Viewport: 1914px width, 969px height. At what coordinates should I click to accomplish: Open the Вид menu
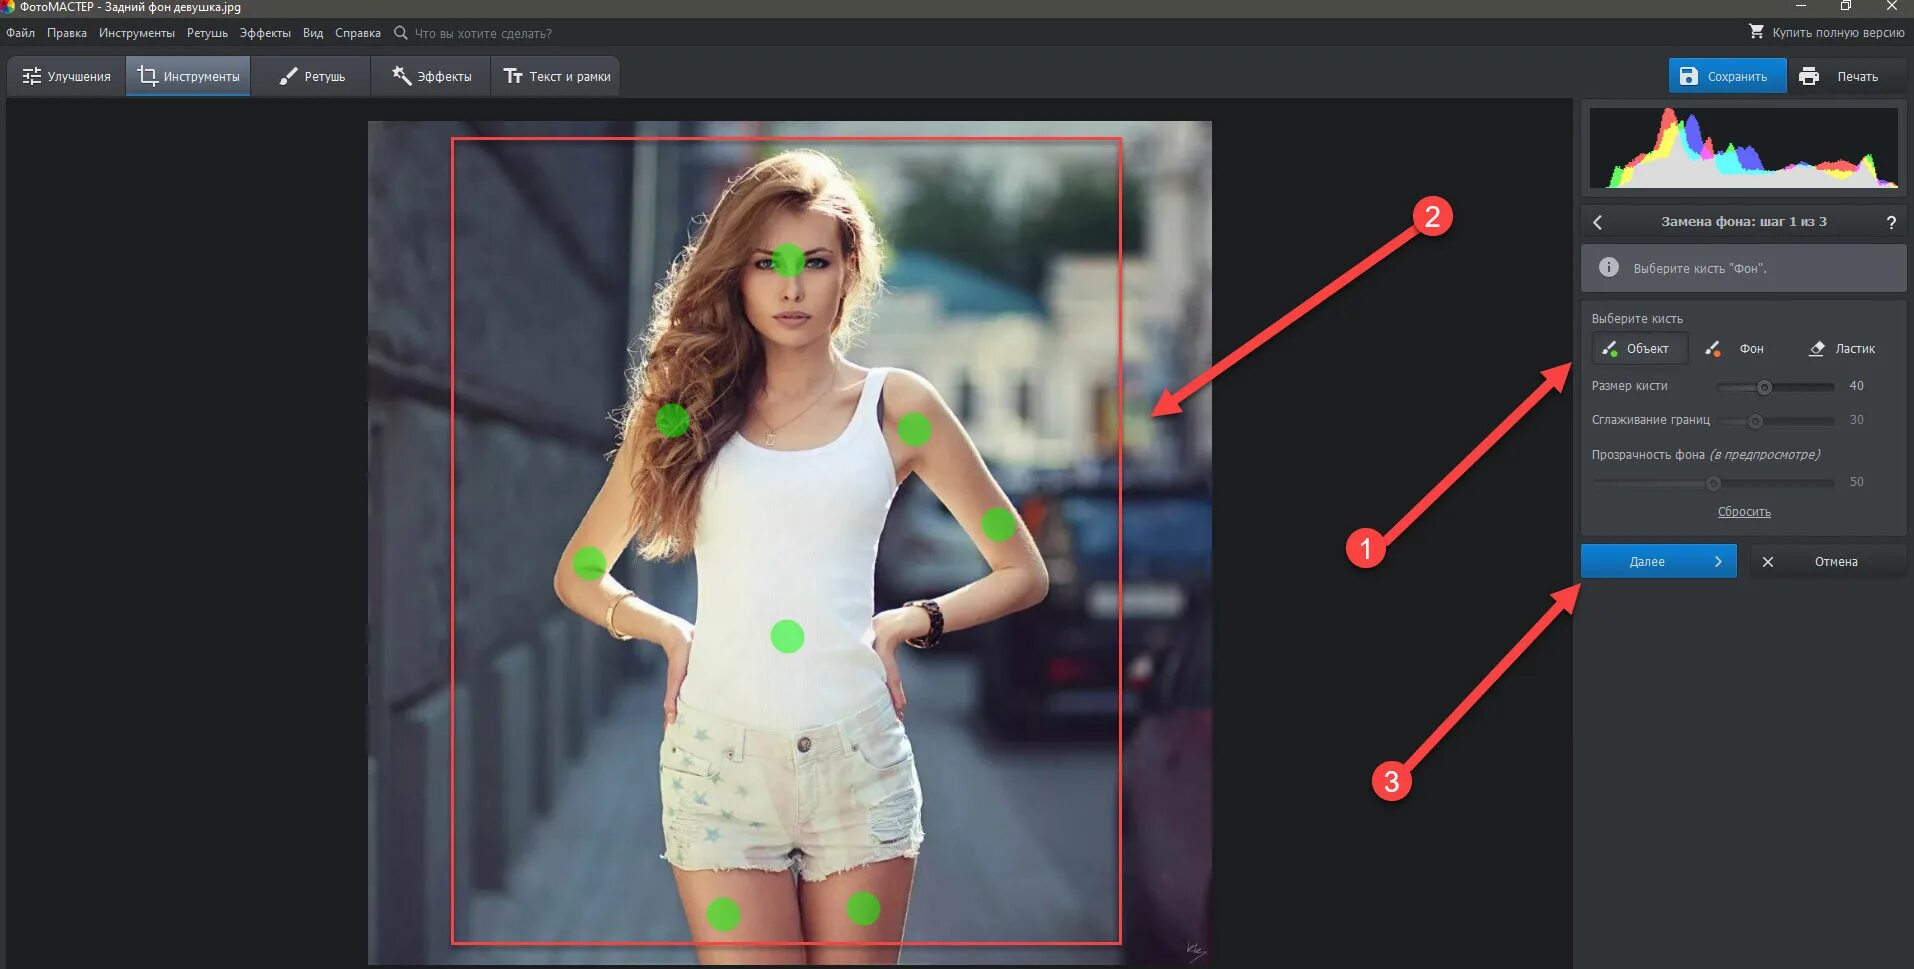pyautogui.click(x=313, y=33)
